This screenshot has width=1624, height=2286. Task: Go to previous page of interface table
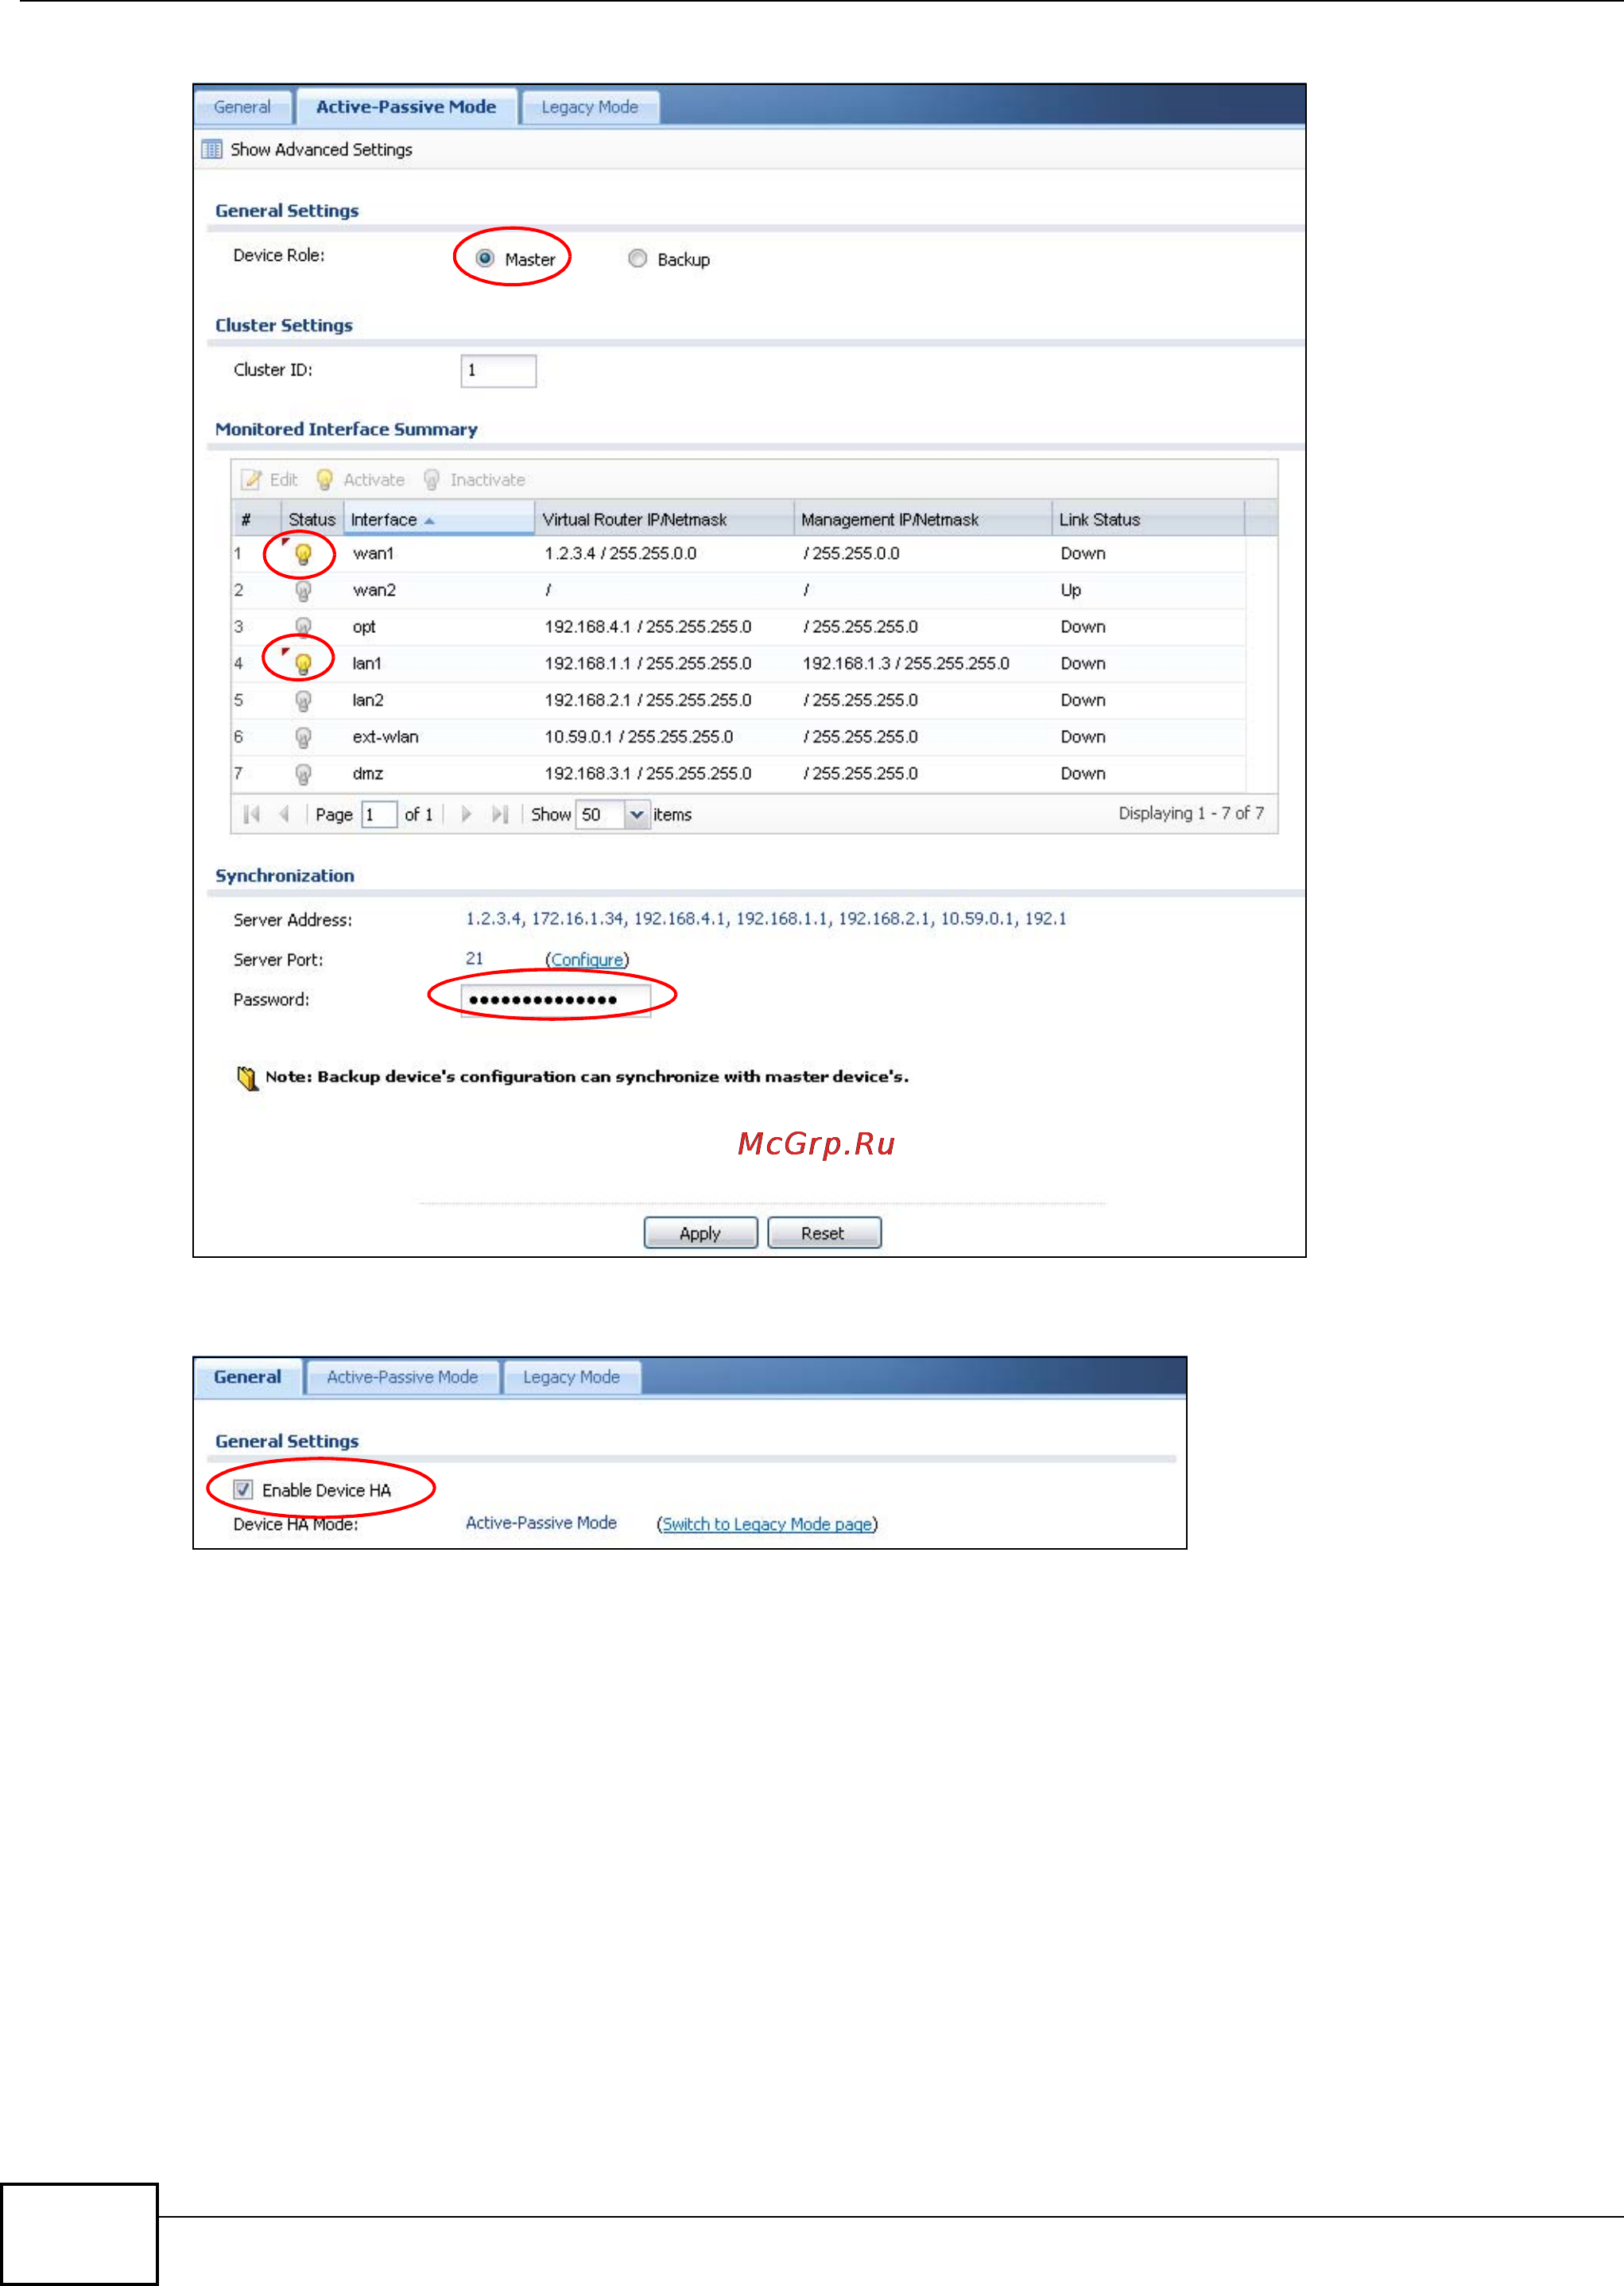pyautogui.click(x=284, y=814)
